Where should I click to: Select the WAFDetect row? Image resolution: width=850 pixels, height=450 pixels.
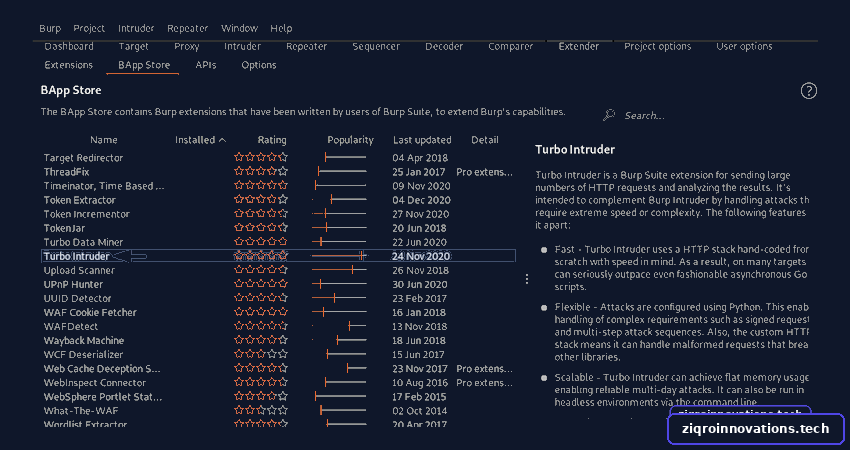point(278,326)
